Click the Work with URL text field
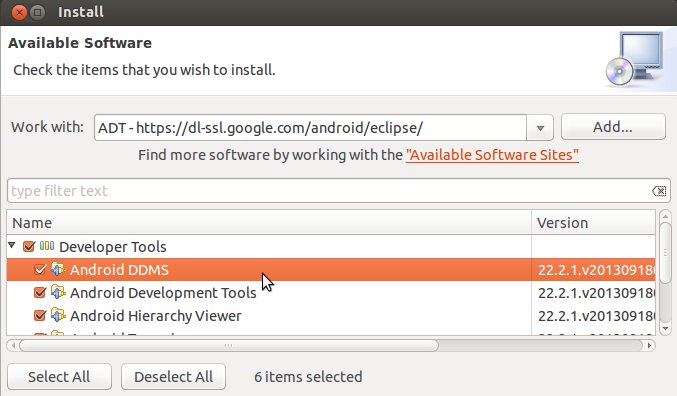This screenshot has width=677, height=396. click(310, 128)
